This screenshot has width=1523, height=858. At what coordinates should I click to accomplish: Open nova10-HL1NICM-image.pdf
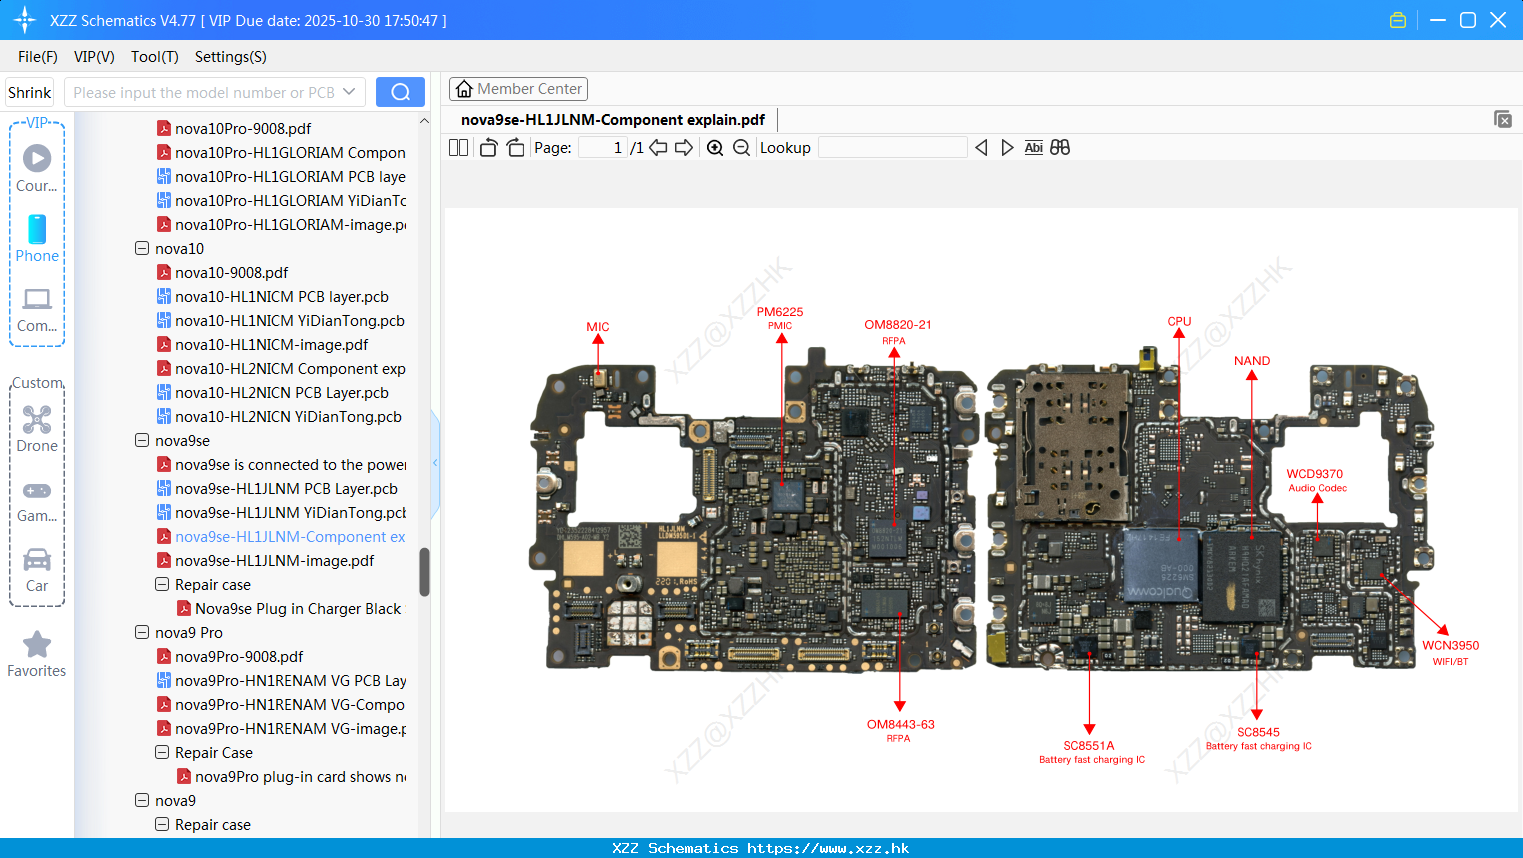click(x=271, y=344)
